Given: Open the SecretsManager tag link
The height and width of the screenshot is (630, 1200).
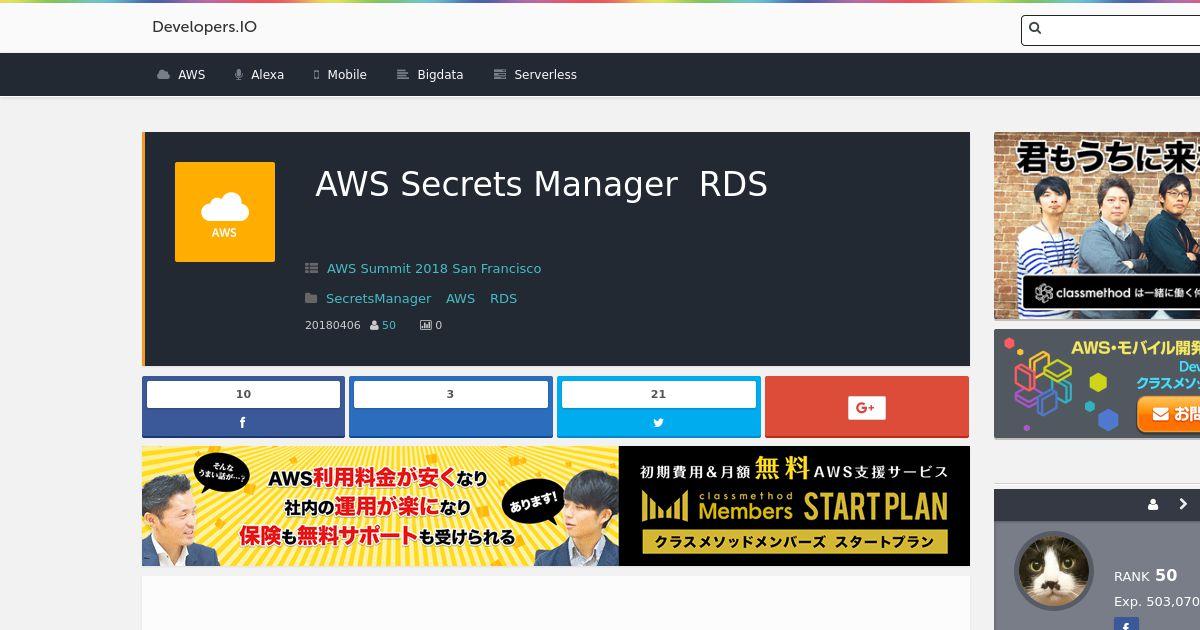Looking at the screenshot, I should (x=378, y=298).
